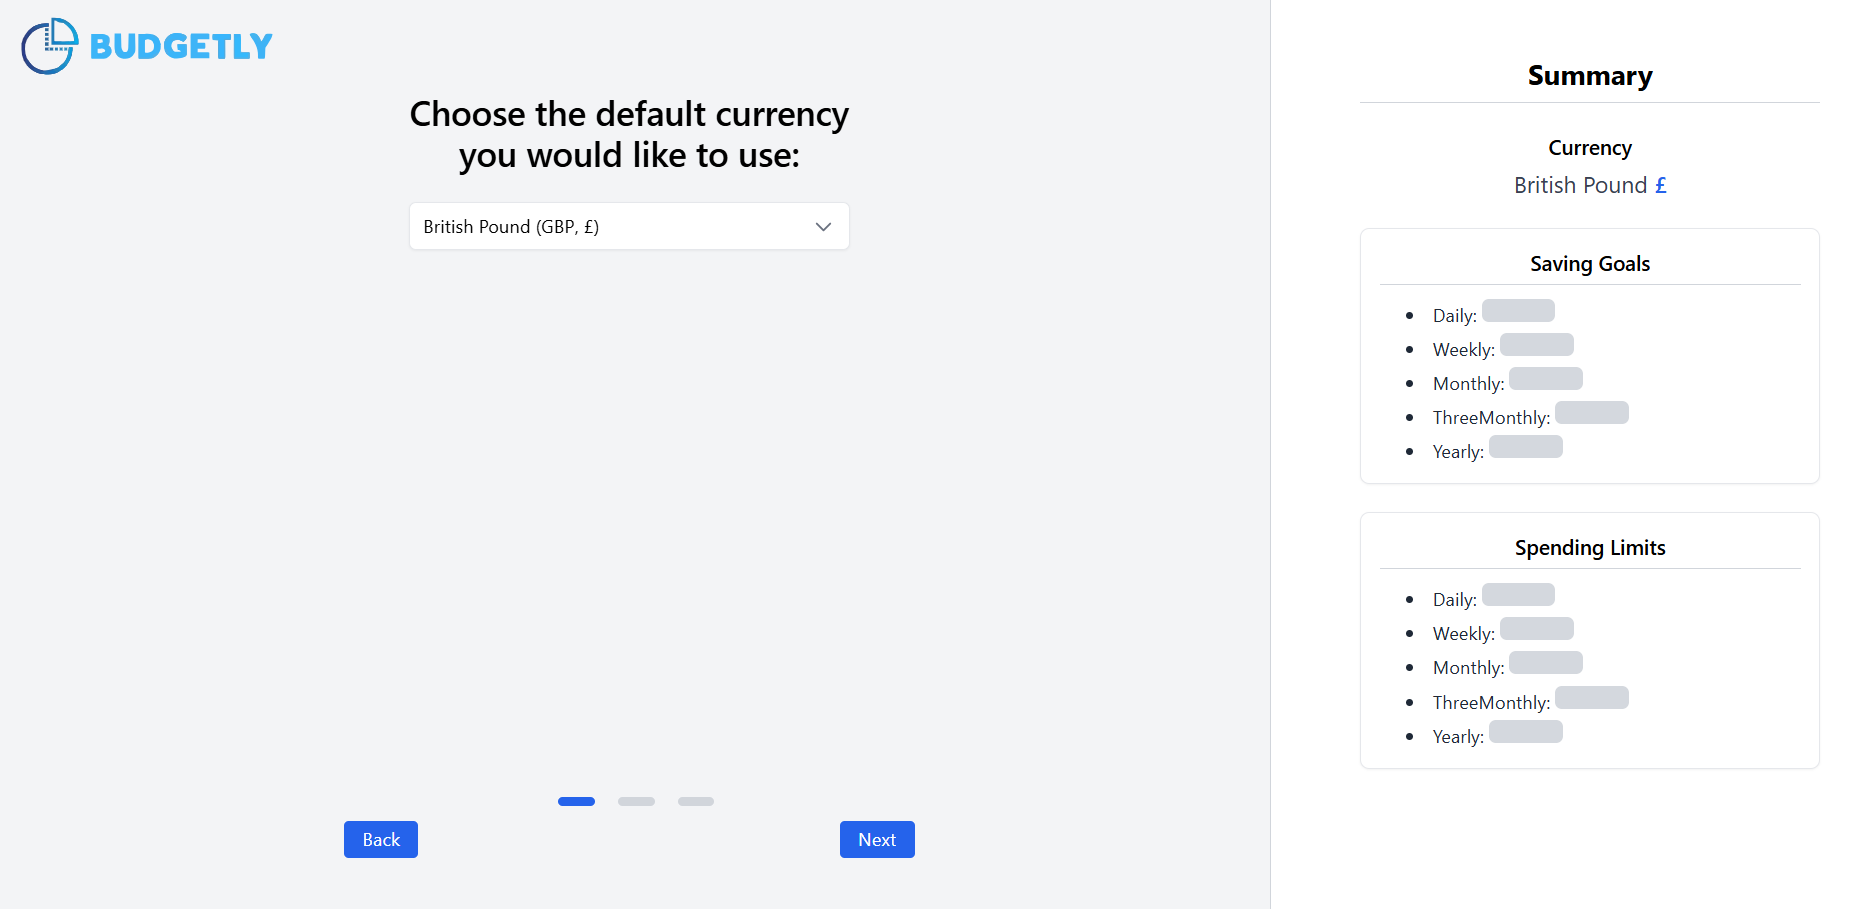Screen dimensions: 1859x909
Task: Click the chevron arrow in currency selector
Action: pos(823,227)
